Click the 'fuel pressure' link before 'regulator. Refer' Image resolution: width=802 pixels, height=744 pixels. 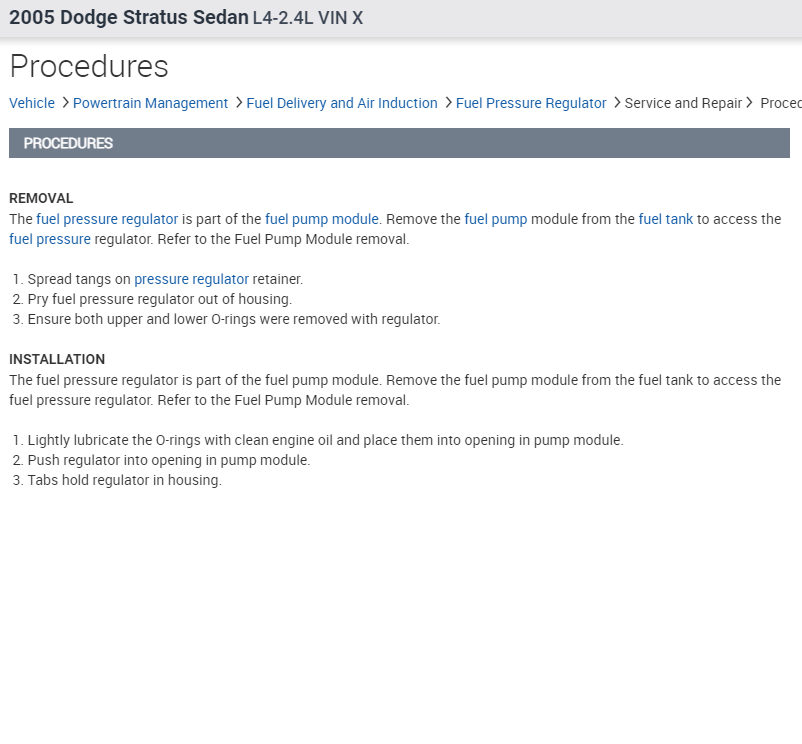tap(50, 239)
